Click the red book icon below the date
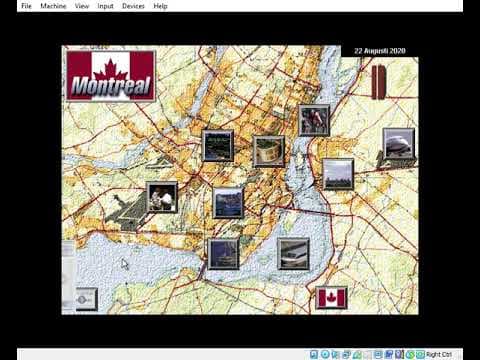 (379, 82)
